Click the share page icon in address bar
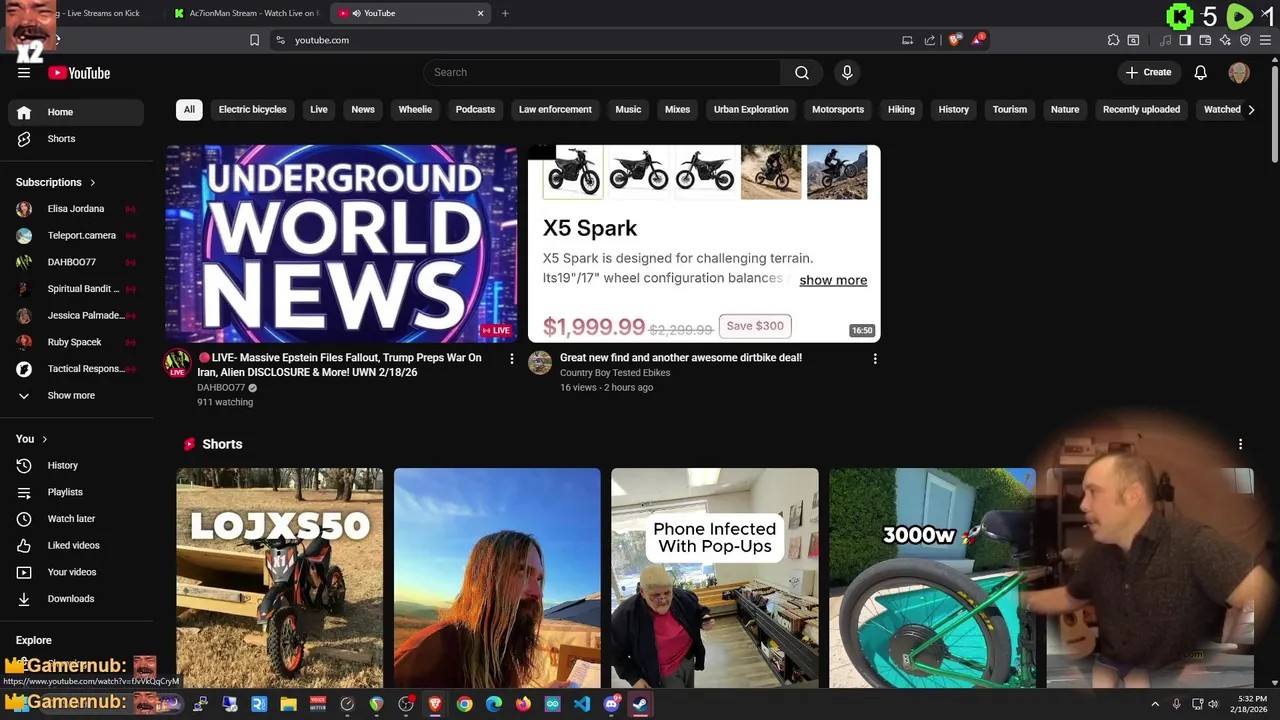The width and height of the screenshot is (1280, 720). click(930, 40)
